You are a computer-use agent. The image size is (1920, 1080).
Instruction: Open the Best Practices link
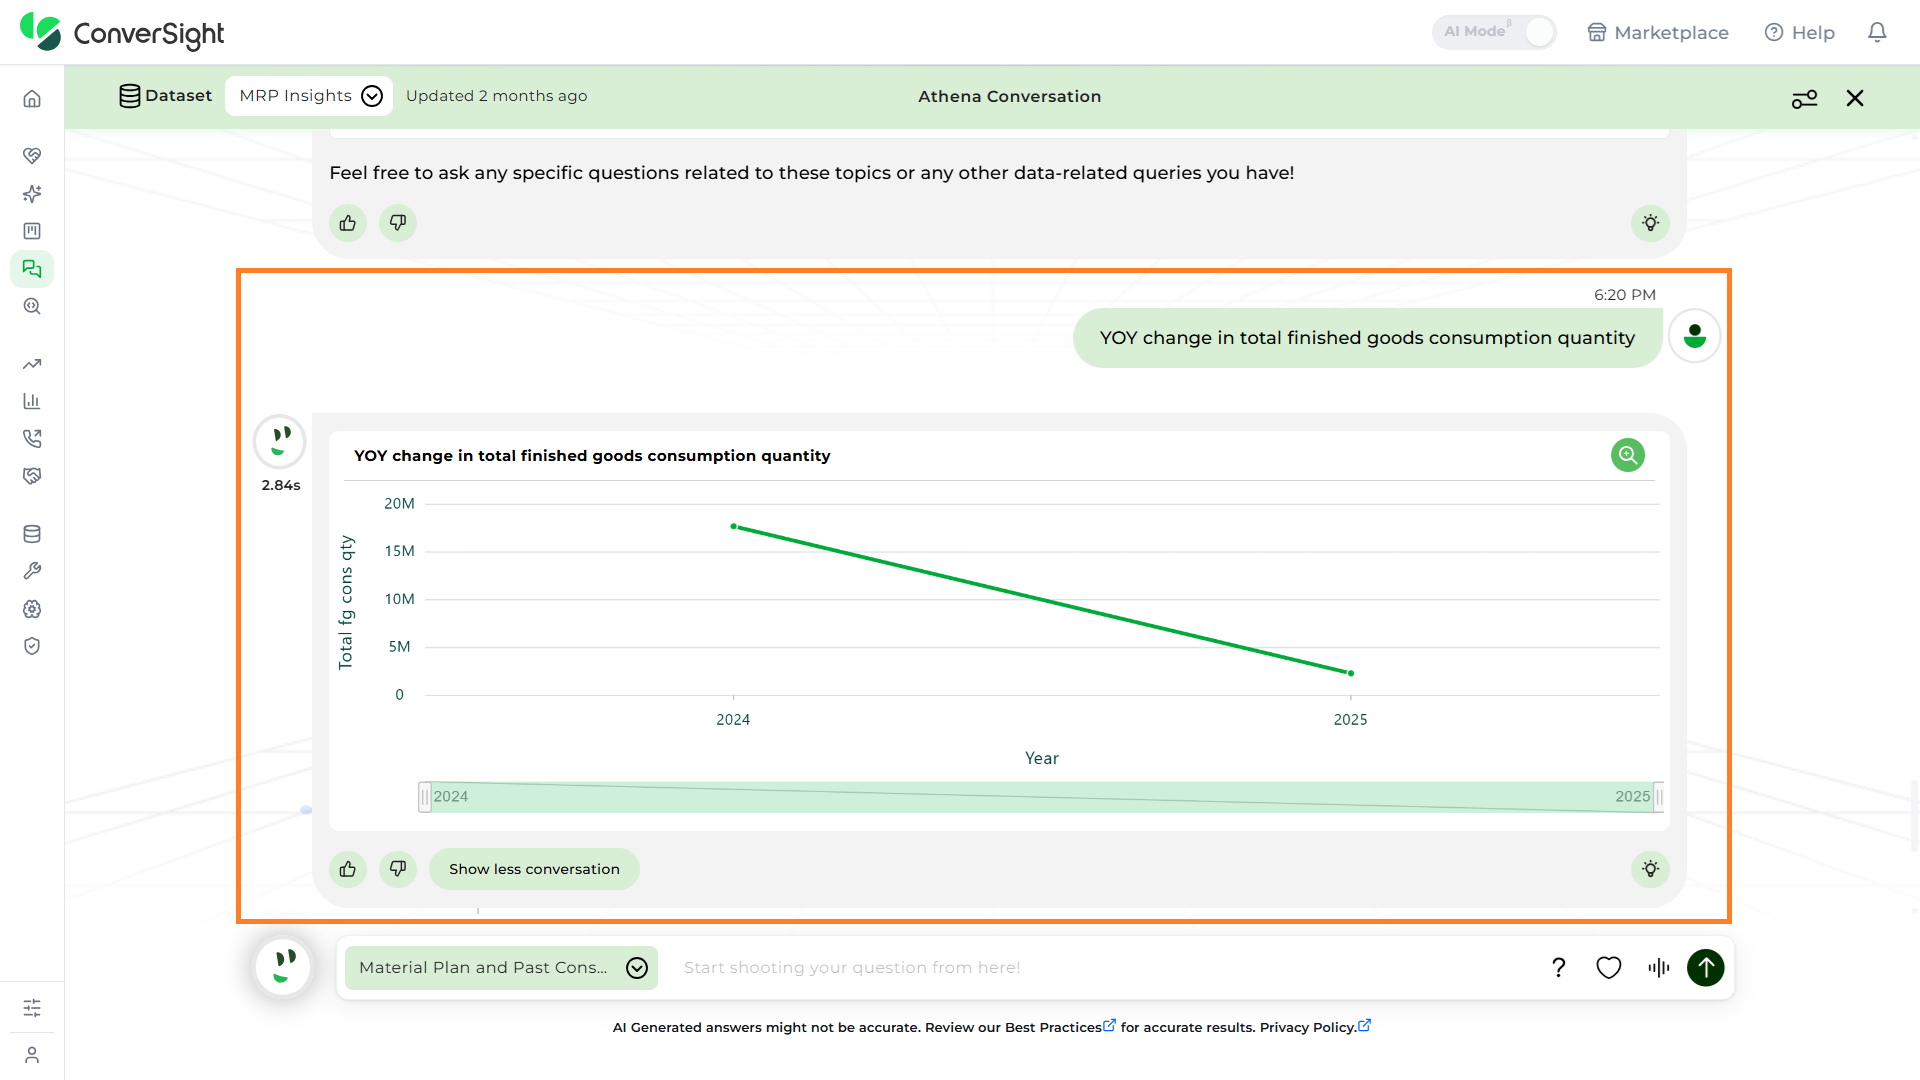click(1060, 1027)
